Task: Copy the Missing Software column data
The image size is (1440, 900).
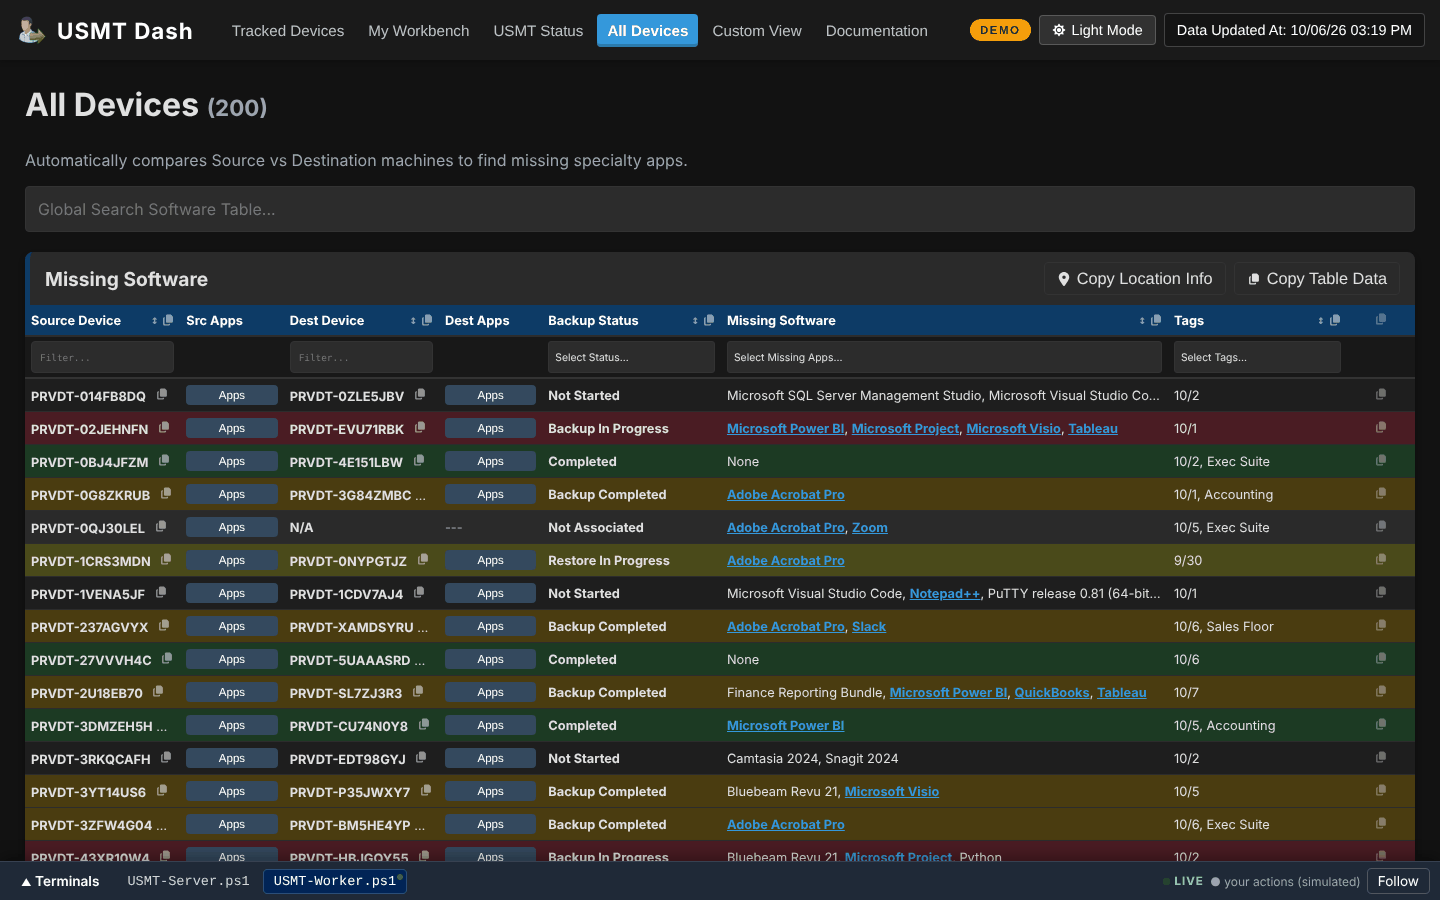Action: 1156,320
